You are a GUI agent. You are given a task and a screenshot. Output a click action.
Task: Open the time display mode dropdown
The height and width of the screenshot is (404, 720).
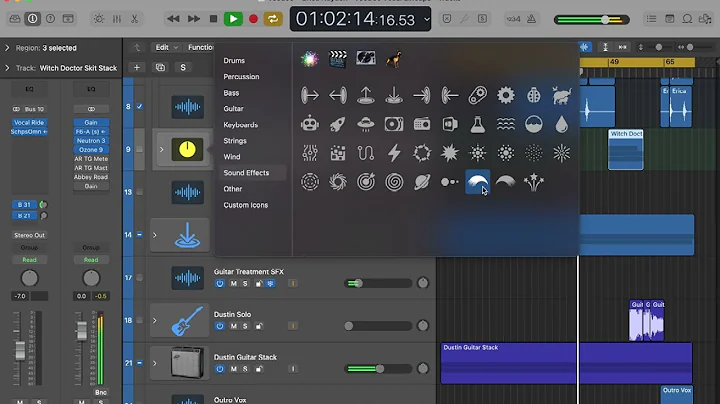point(427,19)
